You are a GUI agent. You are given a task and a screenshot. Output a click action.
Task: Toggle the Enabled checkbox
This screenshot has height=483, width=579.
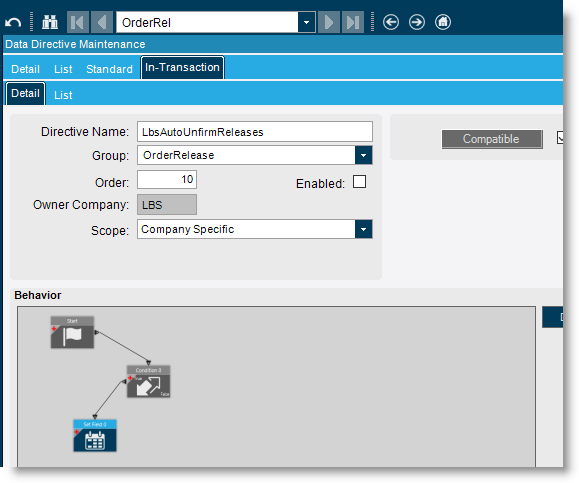359,182
